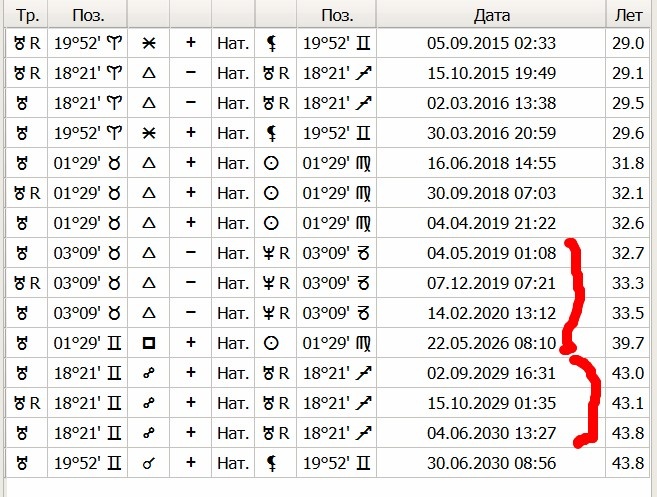The height and width of the screenshot is (497, 657).
Task: Click the age value 29.5
Action: coord(628,103)
